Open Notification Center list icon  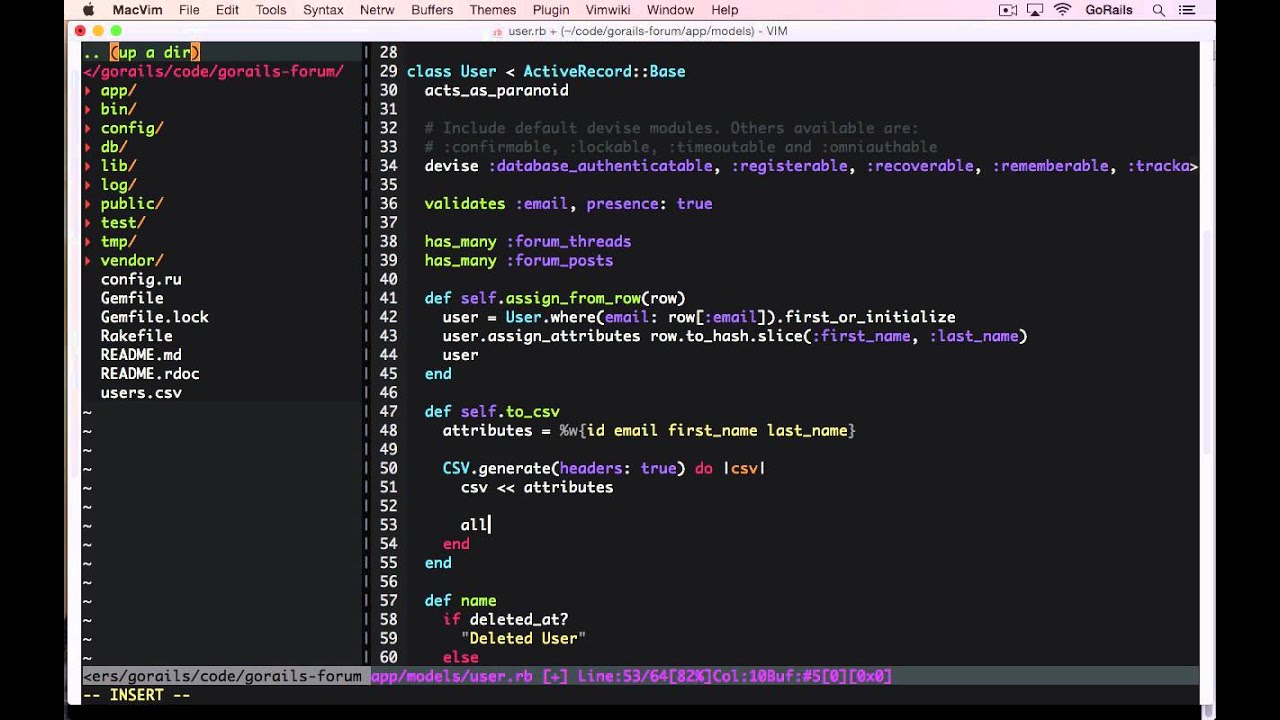tap(1188, 10)
